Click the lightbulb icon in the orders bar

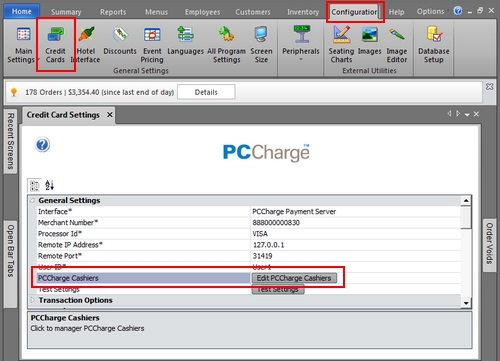[x=14, y=92]
